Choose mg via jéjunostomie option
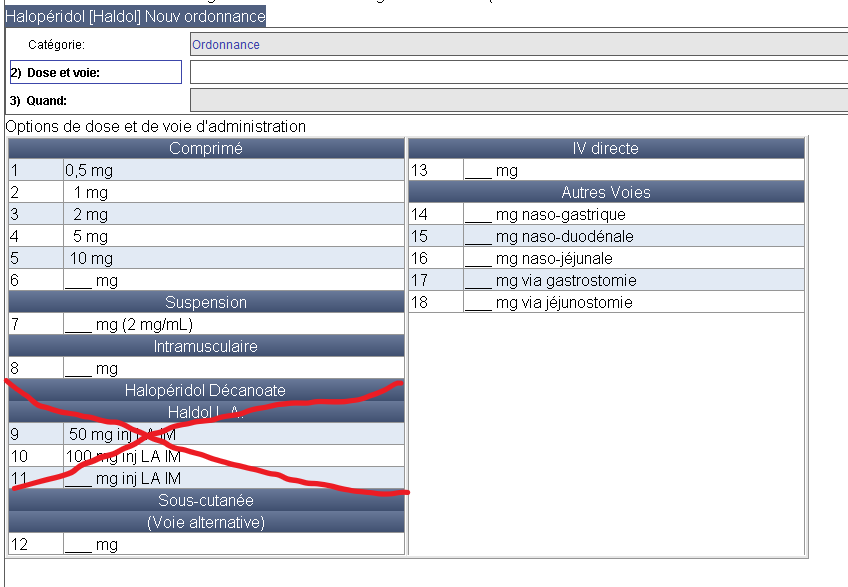 (x=549, y=302)
